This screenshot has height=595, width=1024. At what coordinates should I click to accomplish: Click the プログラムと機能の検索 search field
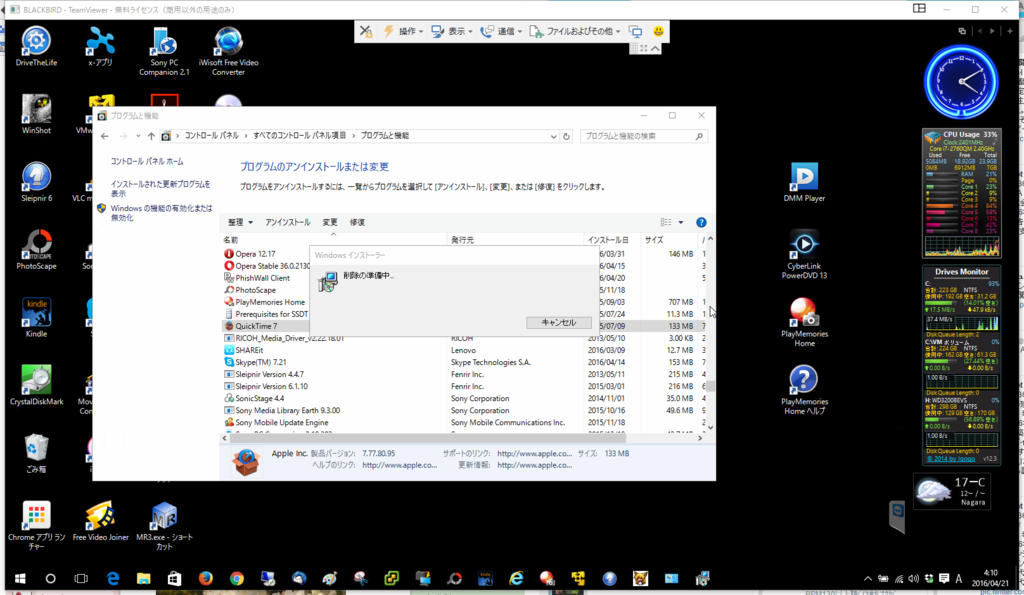coord(643,136)
